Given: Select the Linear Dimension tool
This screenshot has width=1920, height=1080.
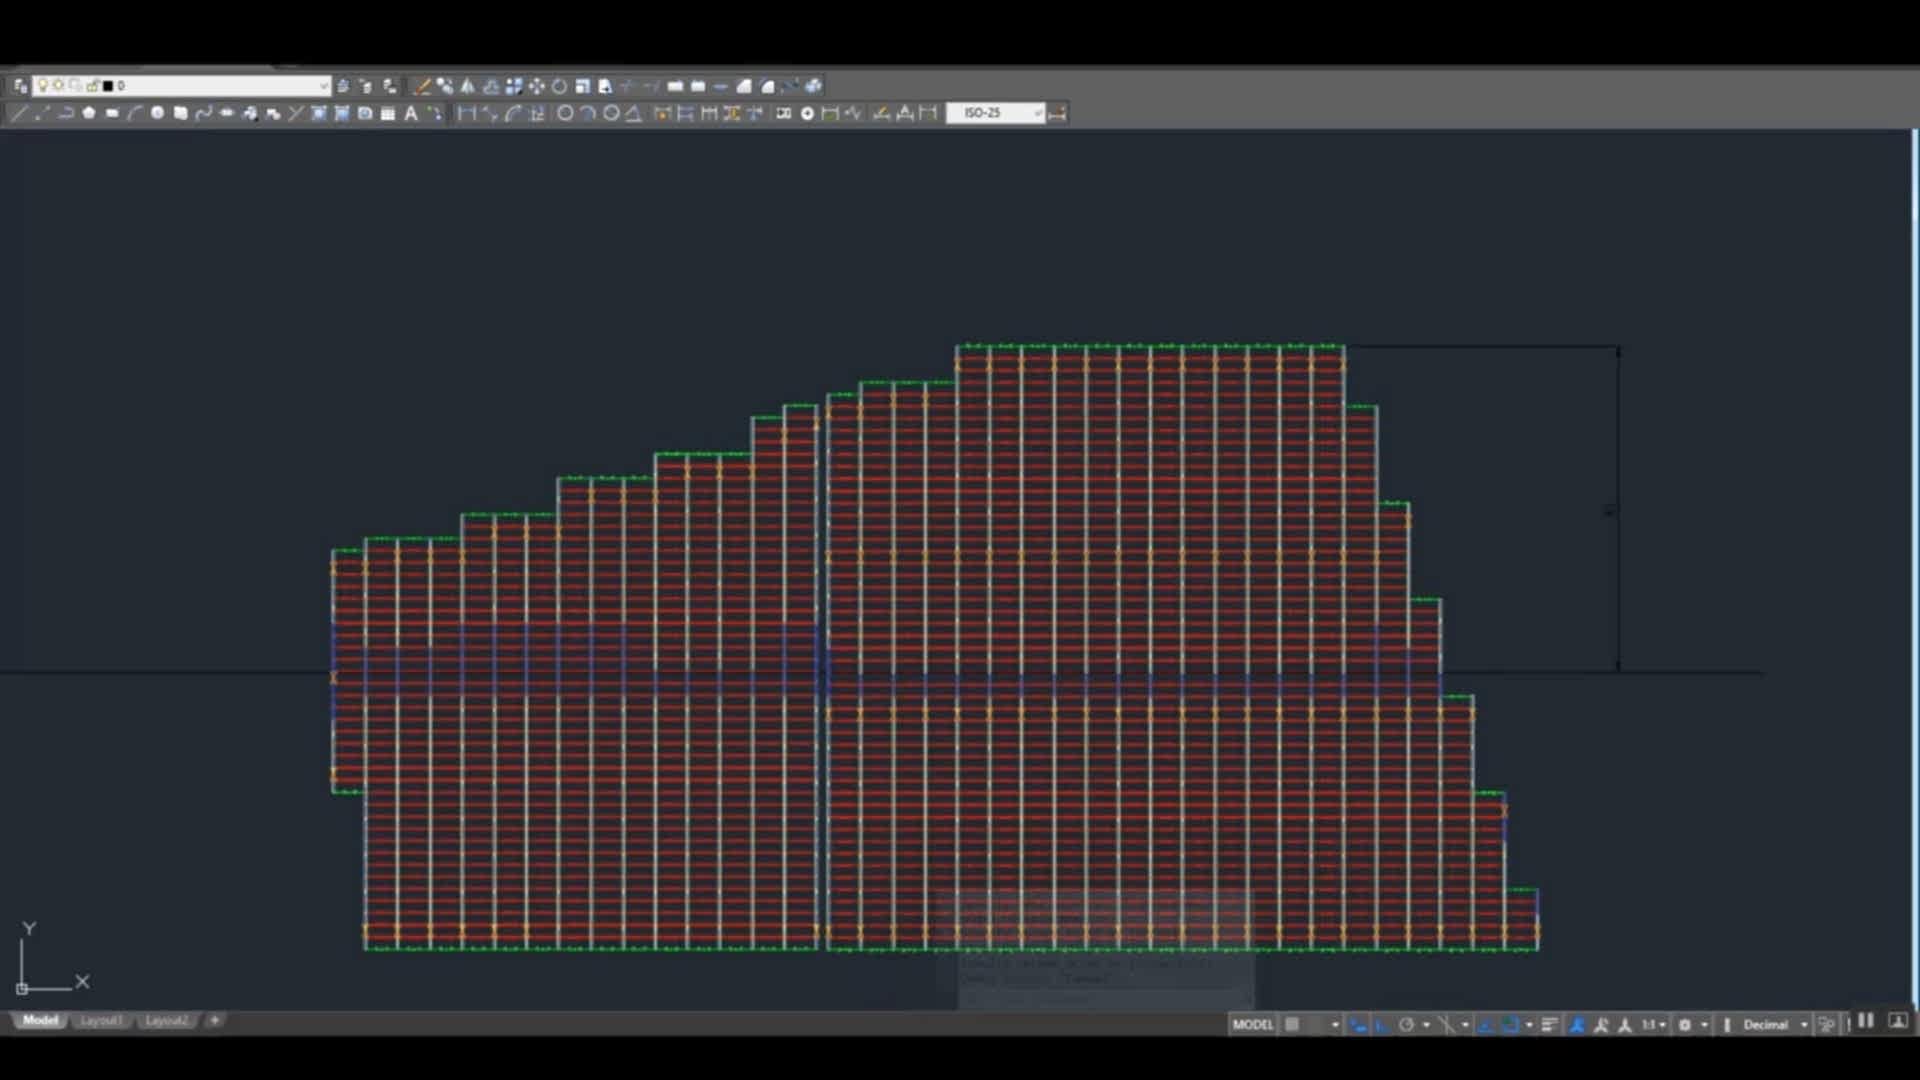Looking at the screenshot, I should 467,113.
